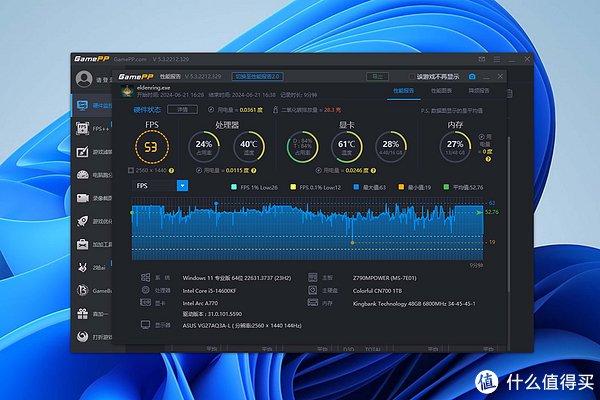Click the Intel Core i5-14600KF text
Image resolution: width=600 pixels, height=400 pixels.
(x=209, y=291)
